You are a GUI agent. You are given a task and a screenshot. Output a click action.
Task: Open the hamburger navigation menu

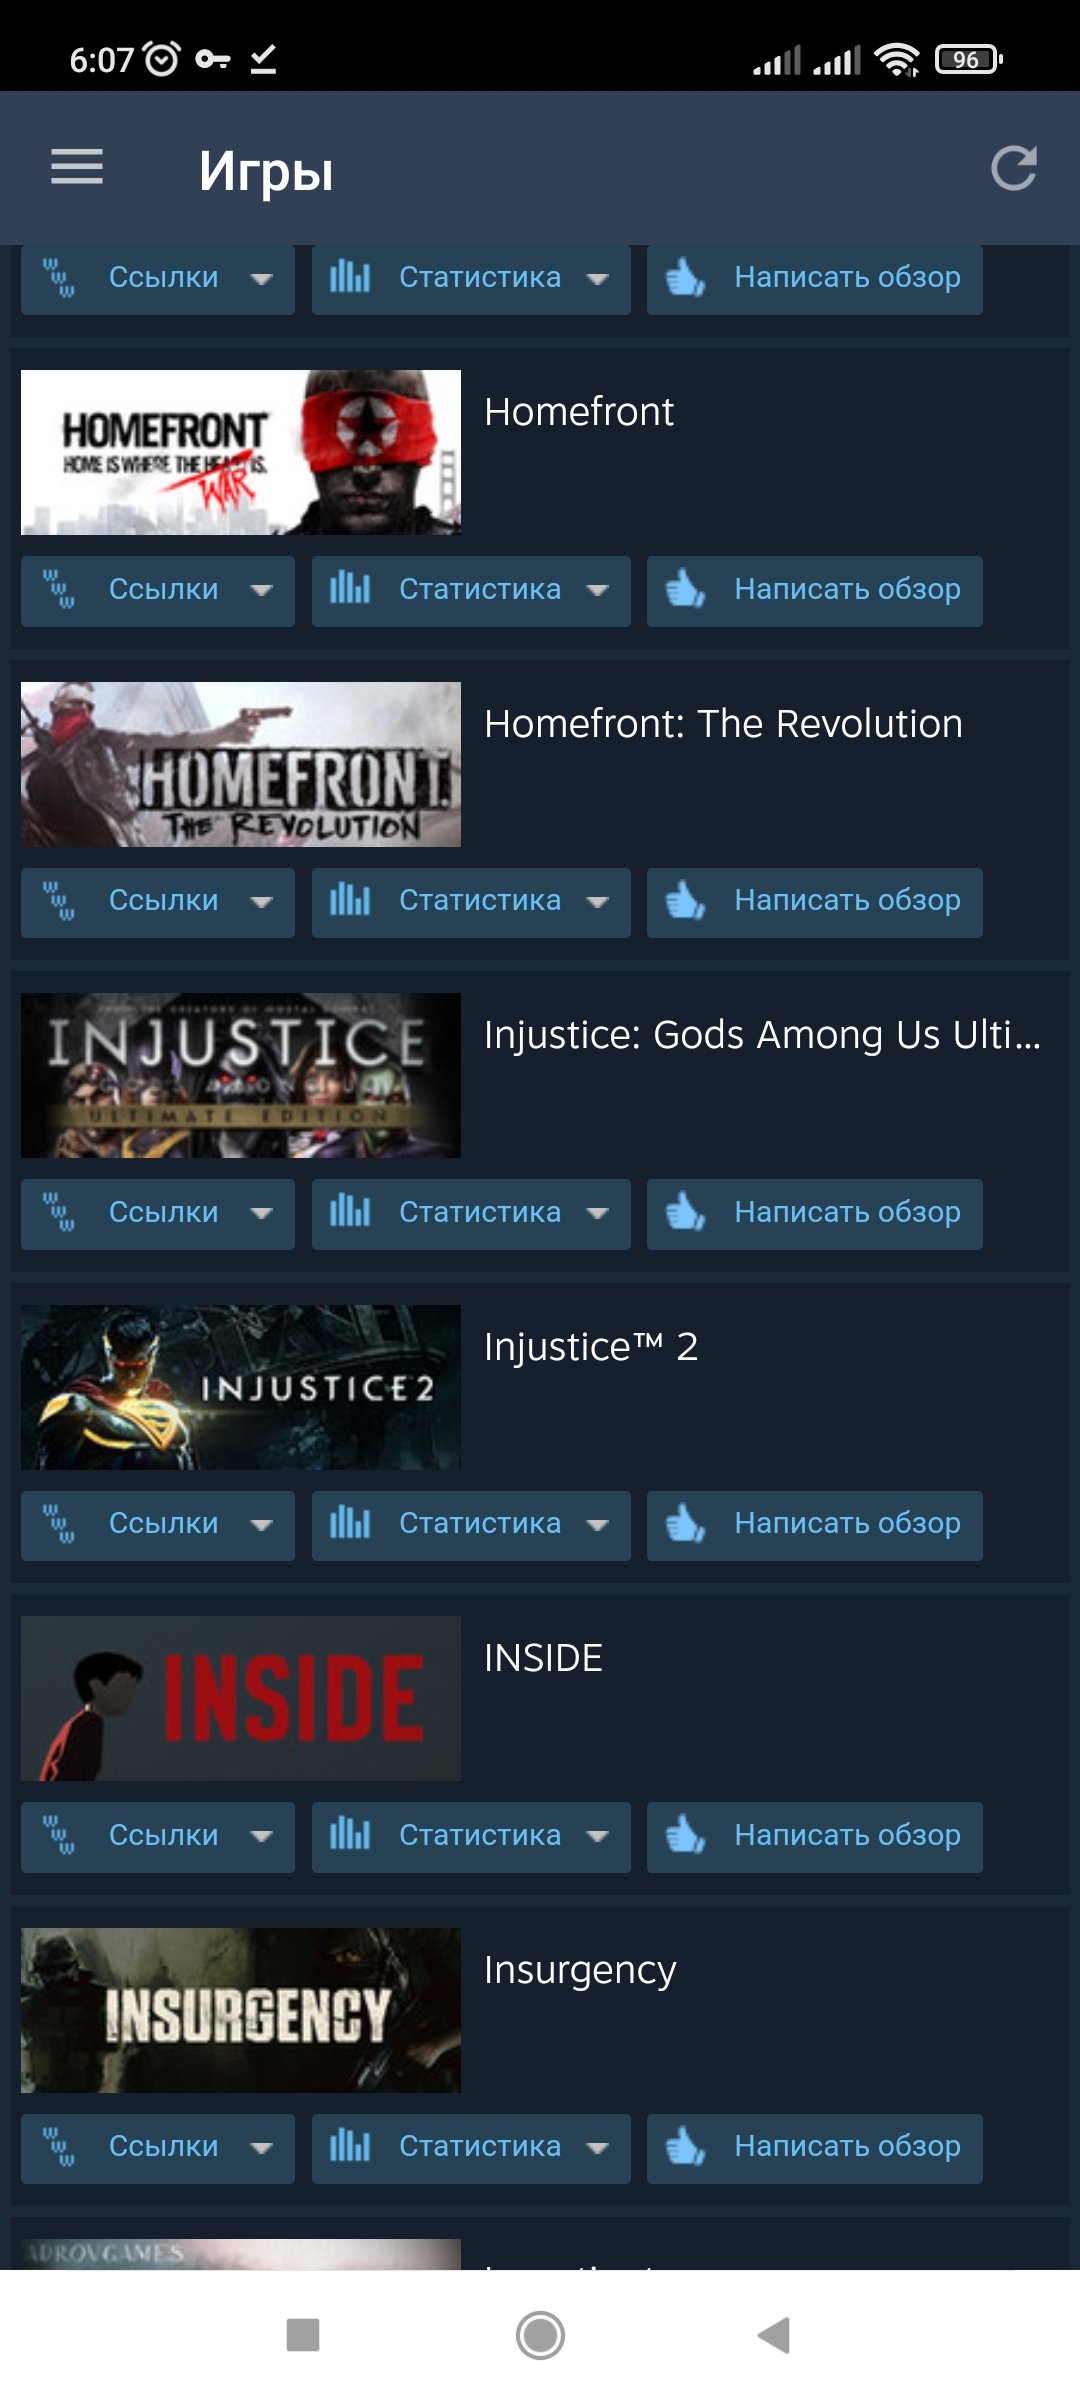(77, 167)
